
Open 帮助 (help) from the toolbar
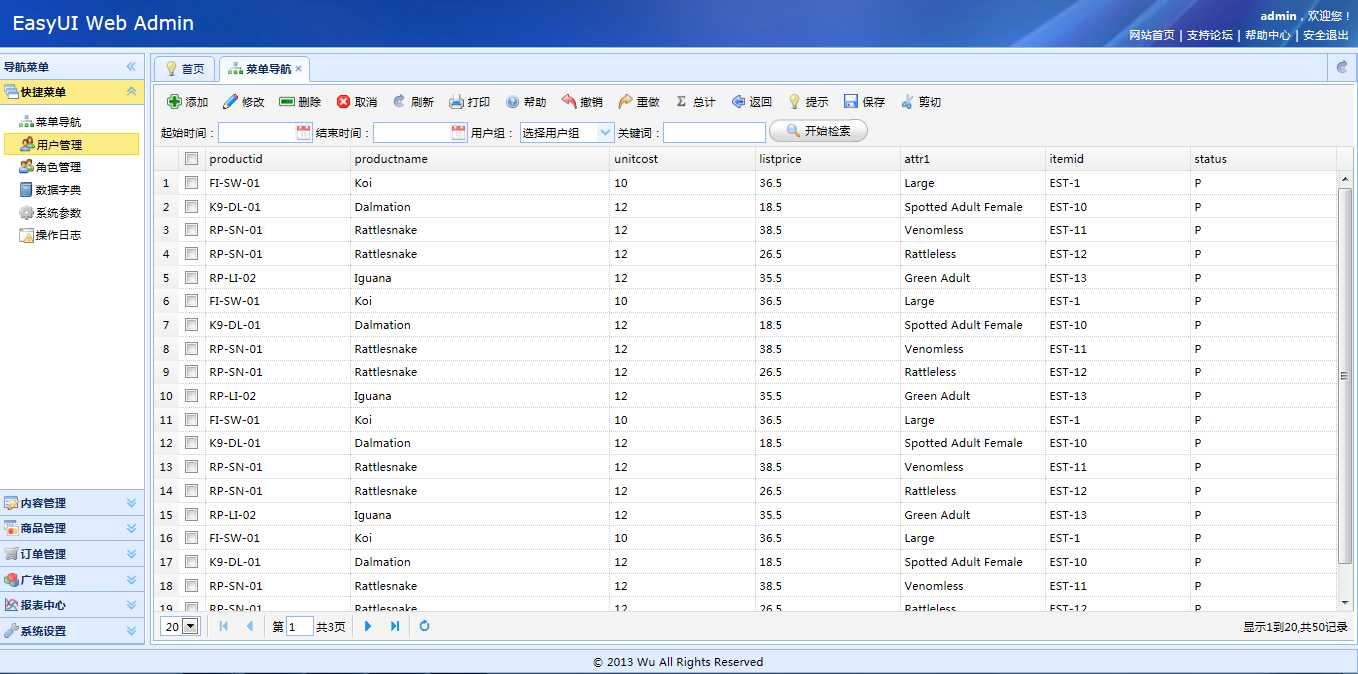(x=525, y=102)
